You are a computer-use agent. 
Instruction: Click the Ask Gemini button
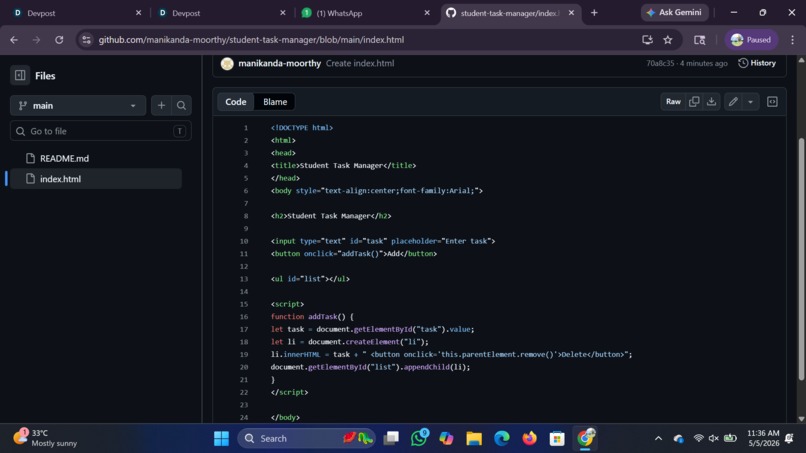pos(674,12)
